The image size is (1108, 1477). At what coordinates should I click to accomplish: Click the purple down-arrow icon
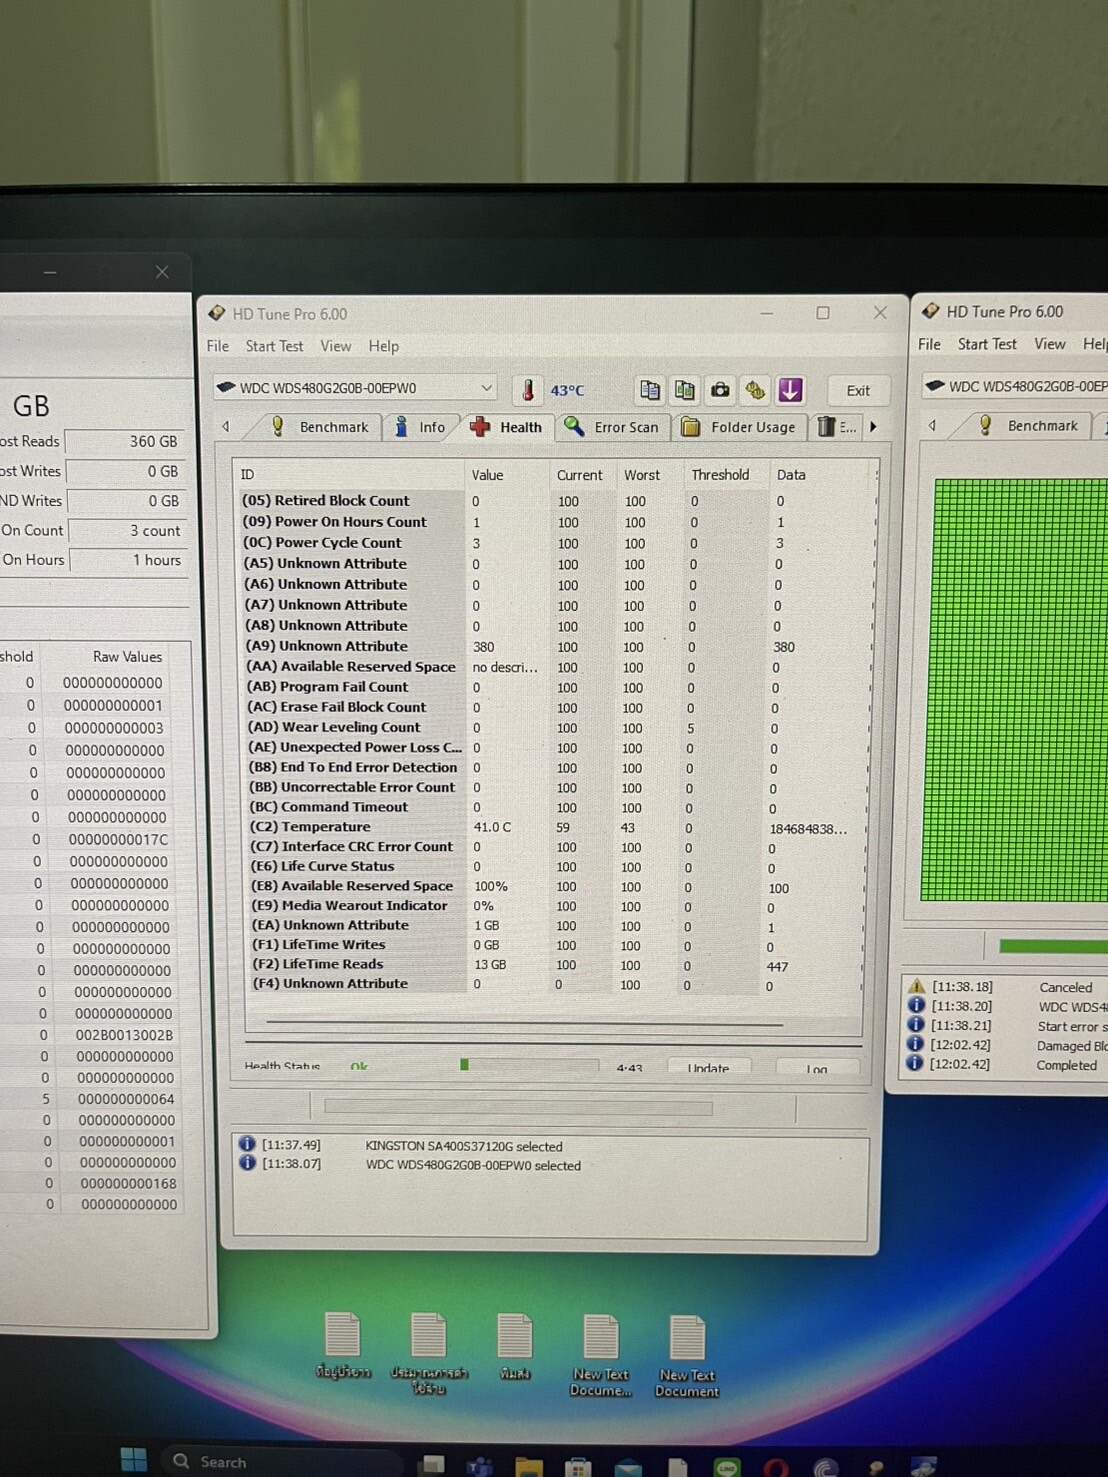(x=790, y=390)
